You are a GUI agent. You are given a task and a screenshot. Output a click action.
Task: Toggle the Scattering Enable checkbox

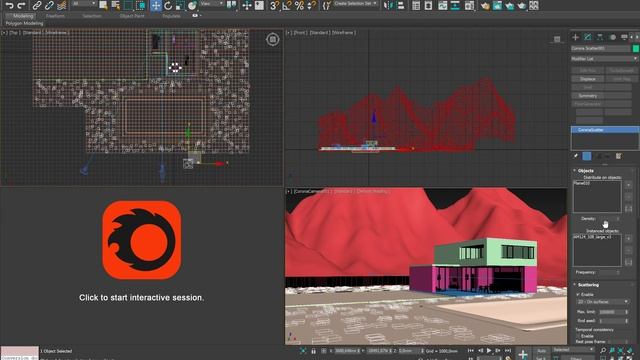click(x=578, y=294)
